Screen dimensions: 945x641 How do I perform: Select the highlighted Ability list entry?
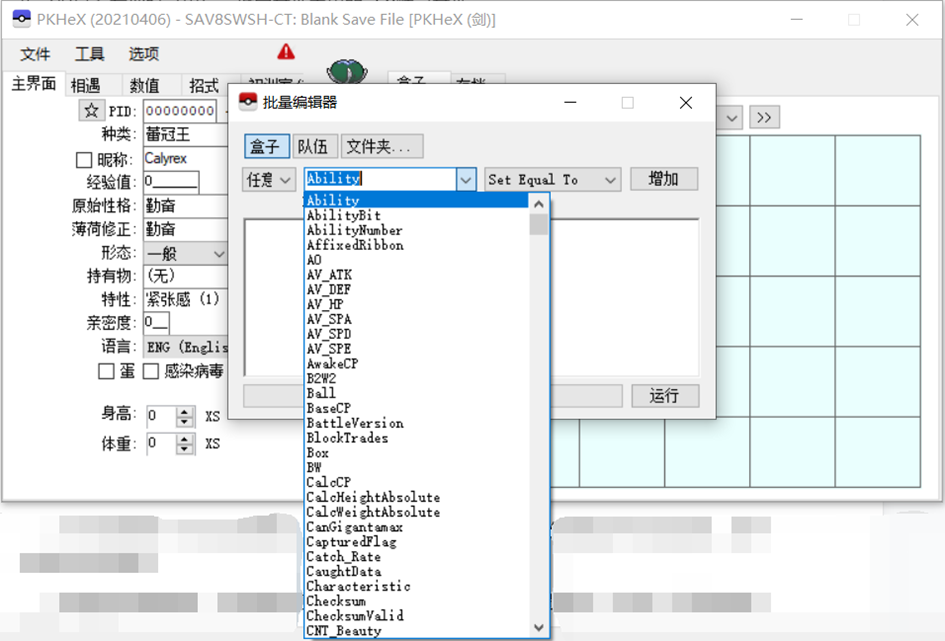click(416, 200)
